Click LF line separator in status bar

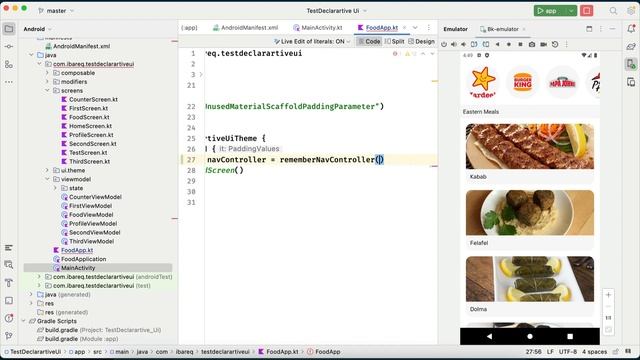(x=550, y=351)
